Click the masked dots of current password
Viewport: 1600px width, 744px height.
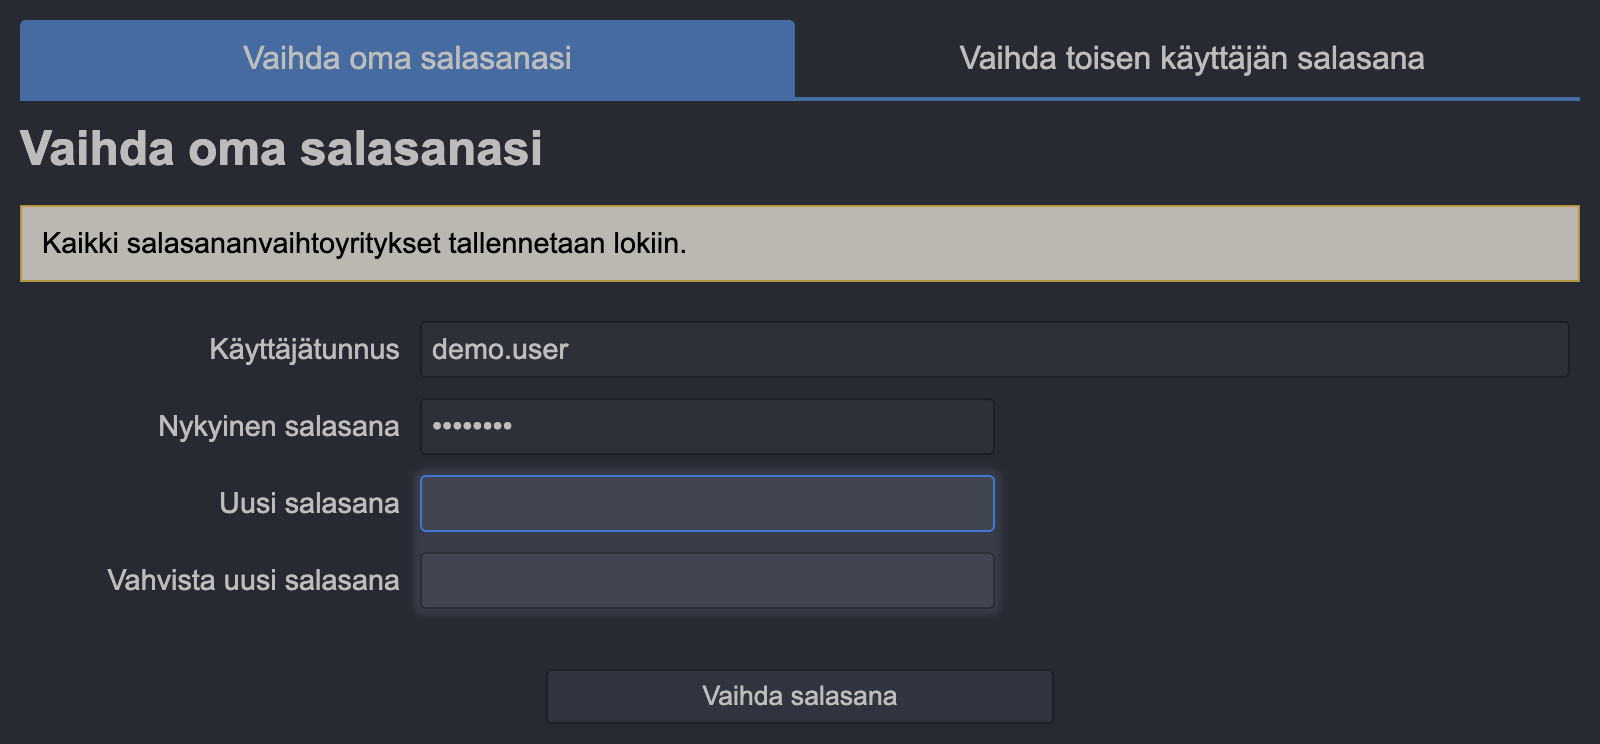(x=472, y=426)
